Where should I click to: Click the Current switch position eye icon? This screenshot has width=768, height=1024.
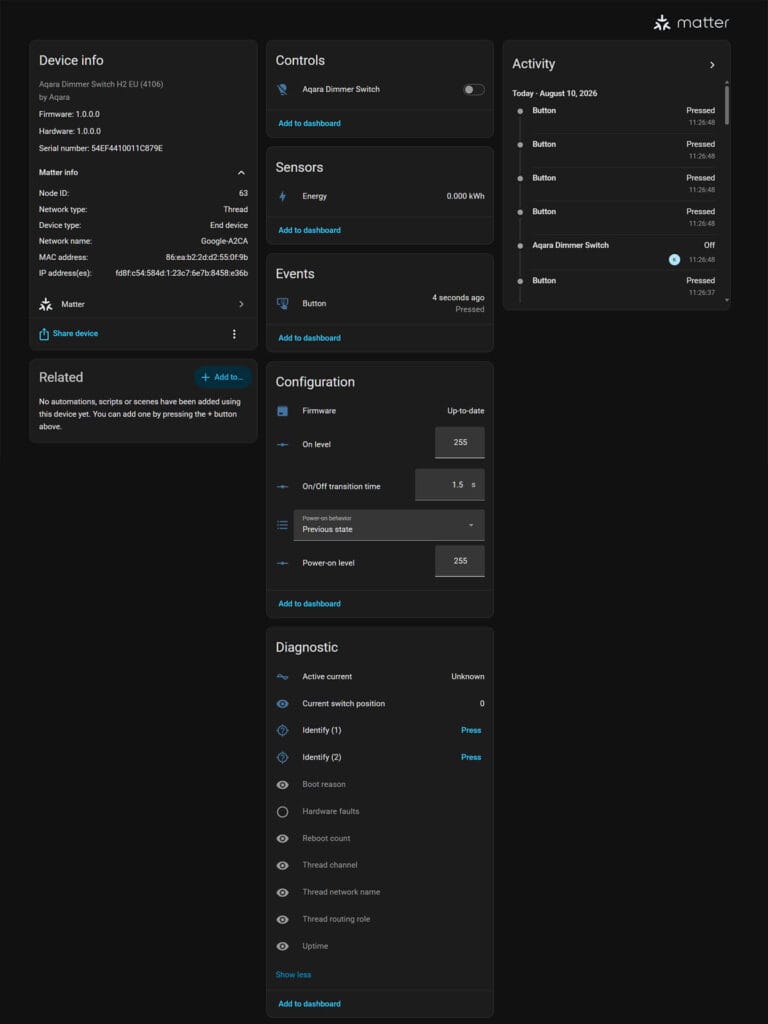click(x=282, y=703)
